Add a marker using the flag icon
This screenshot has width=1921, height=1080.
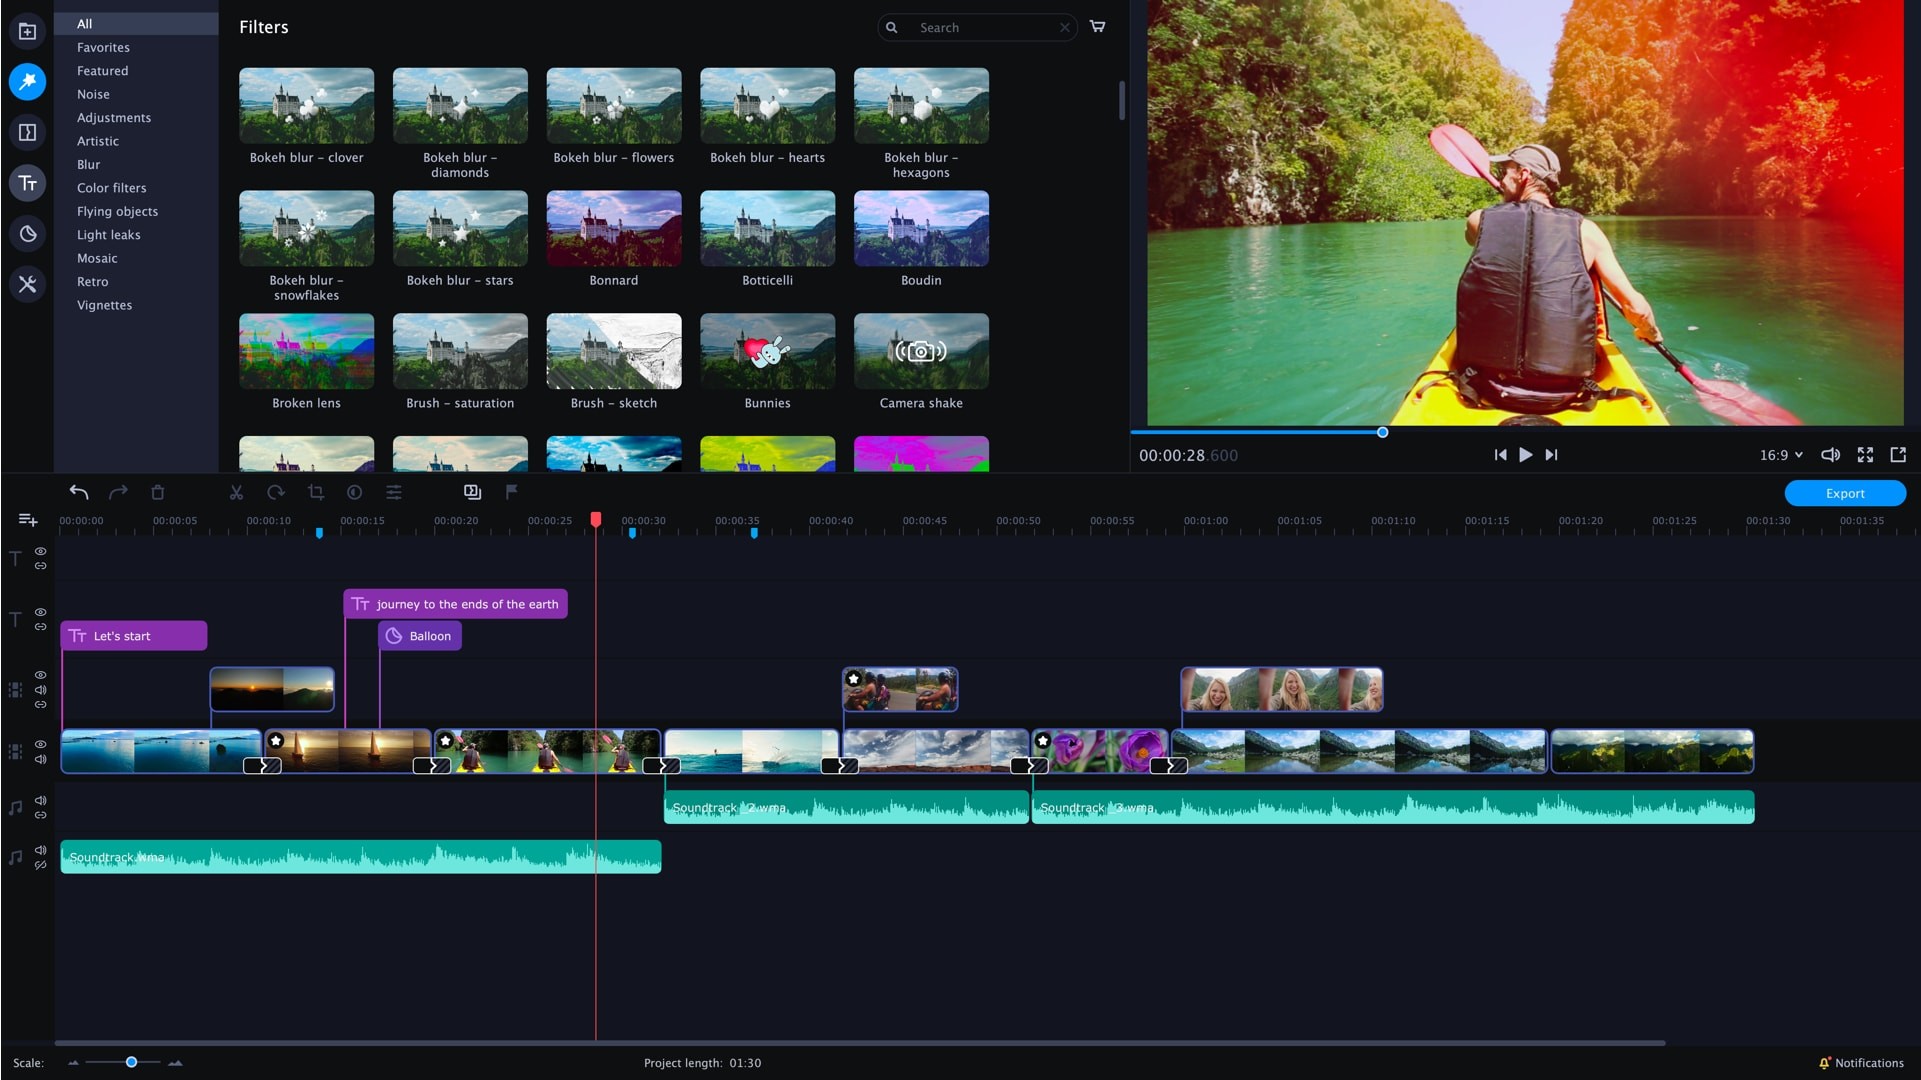coord(512,492)
